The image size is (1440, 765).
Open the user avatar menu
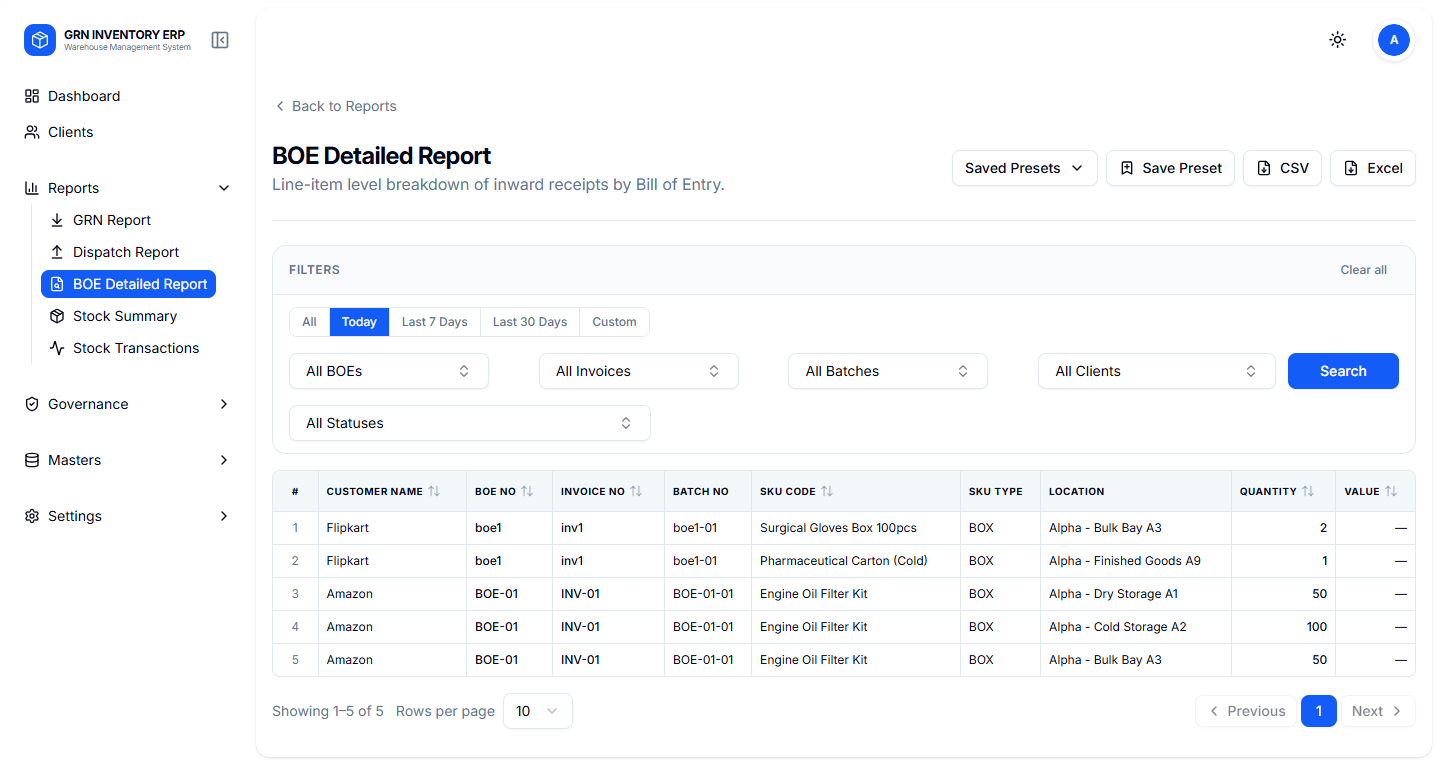(x=1393, y=40)
